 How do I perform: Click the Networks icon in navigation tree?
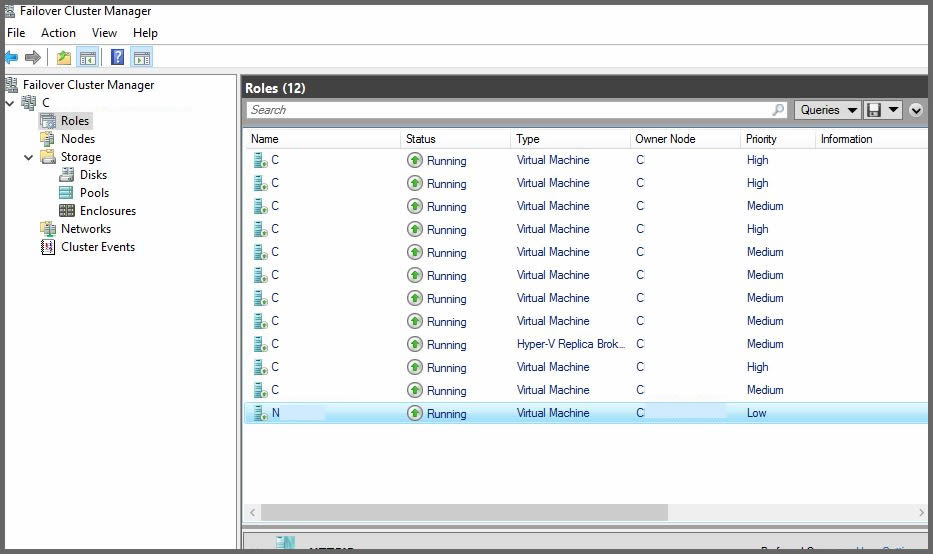coord(48,229)
